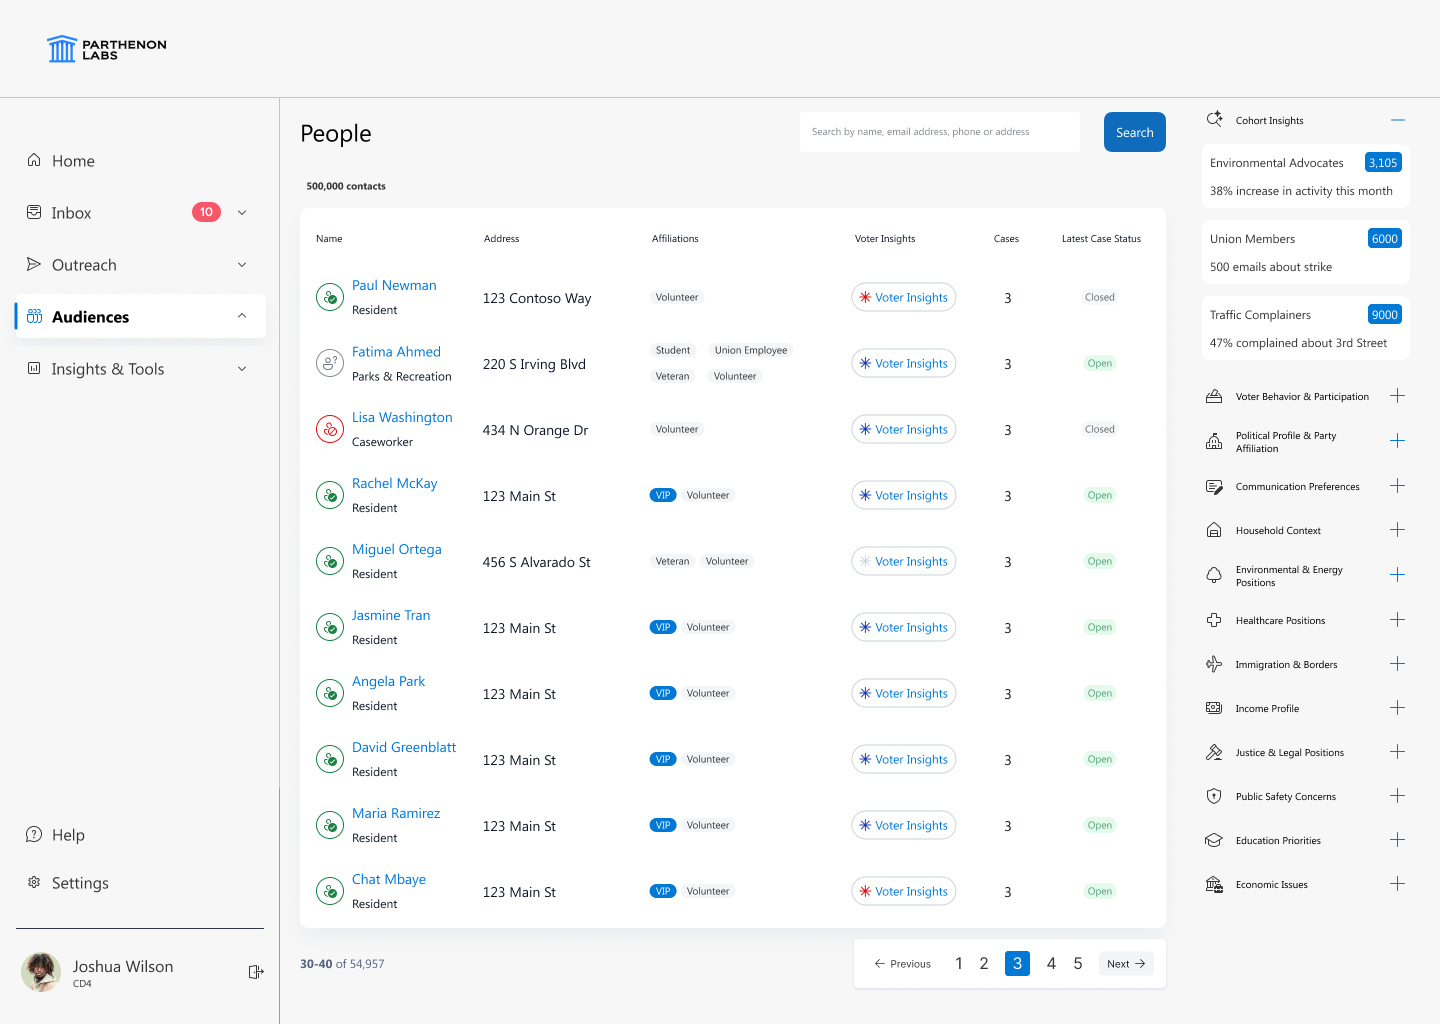Click the people search input field
This screenshot has height=1024, width=1440.
point(940,132)
